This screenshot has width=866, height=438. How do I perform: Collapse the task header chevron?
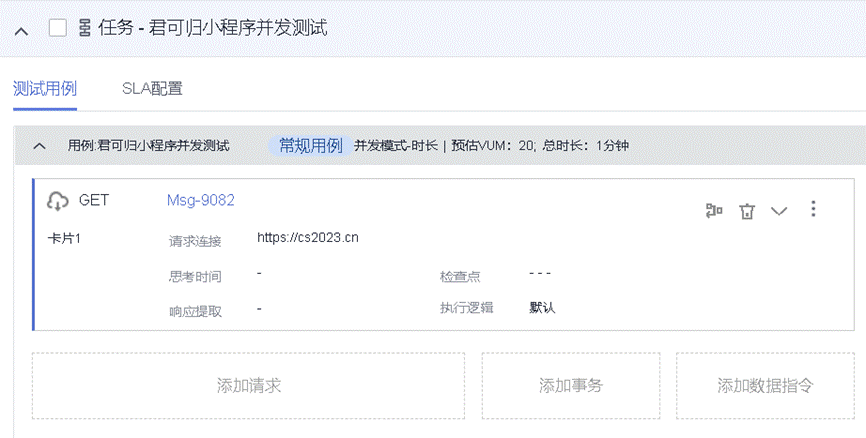[x=21, y=31]
